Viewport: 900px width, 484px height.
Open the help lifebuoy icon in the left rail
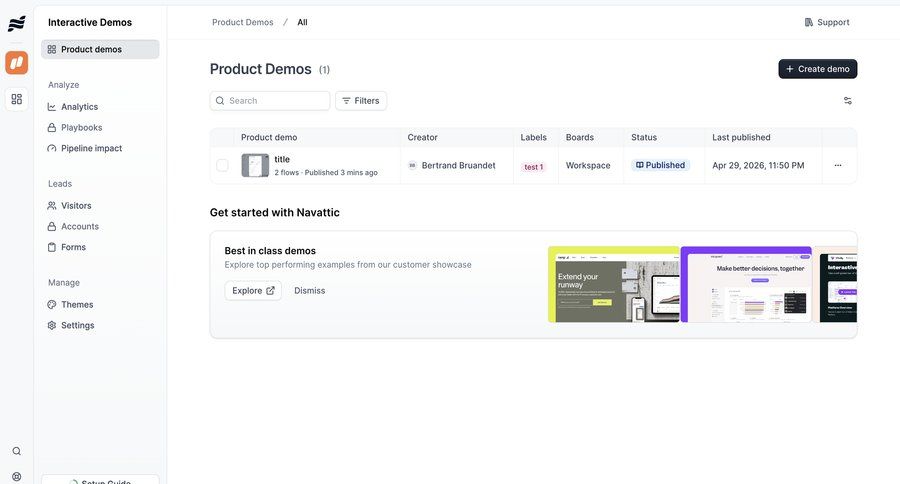click(x=17, y=477)
